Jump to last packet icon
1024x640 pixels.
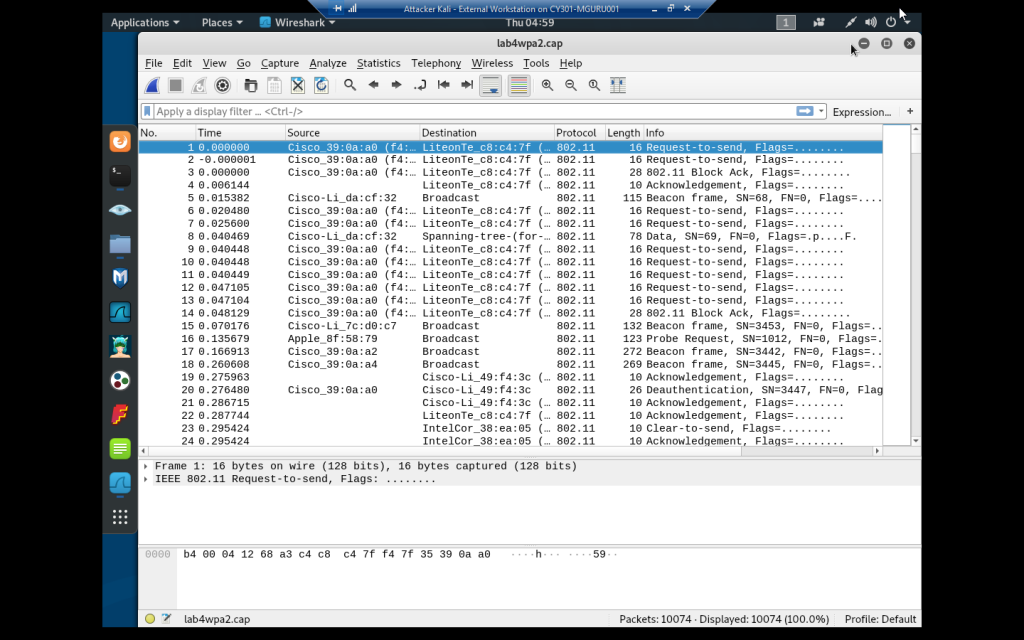(467, 85)
